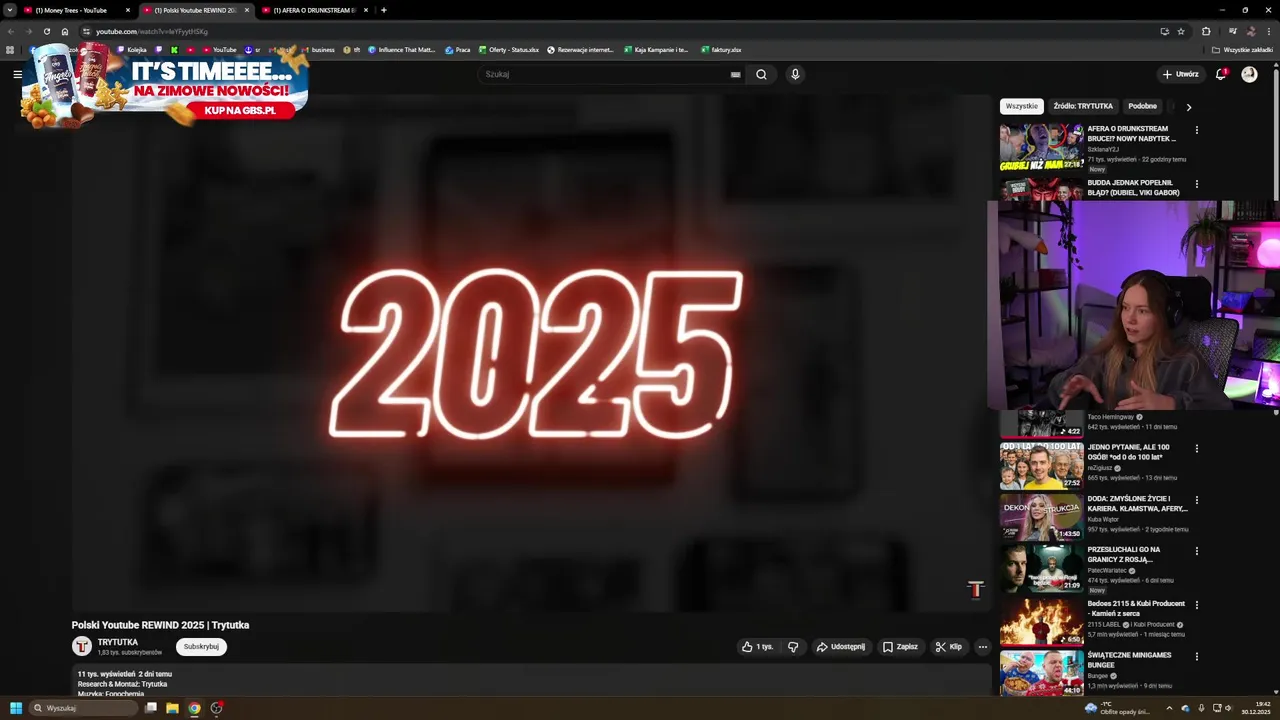Open the TRYTUTKA channel name link

coord(118,642)
